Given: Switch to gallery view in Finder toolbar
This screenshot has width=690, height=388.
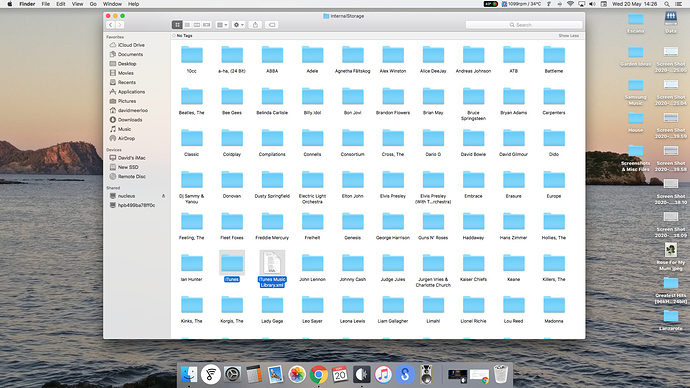Looking at the screenshot, I should [x=206, y=25].
